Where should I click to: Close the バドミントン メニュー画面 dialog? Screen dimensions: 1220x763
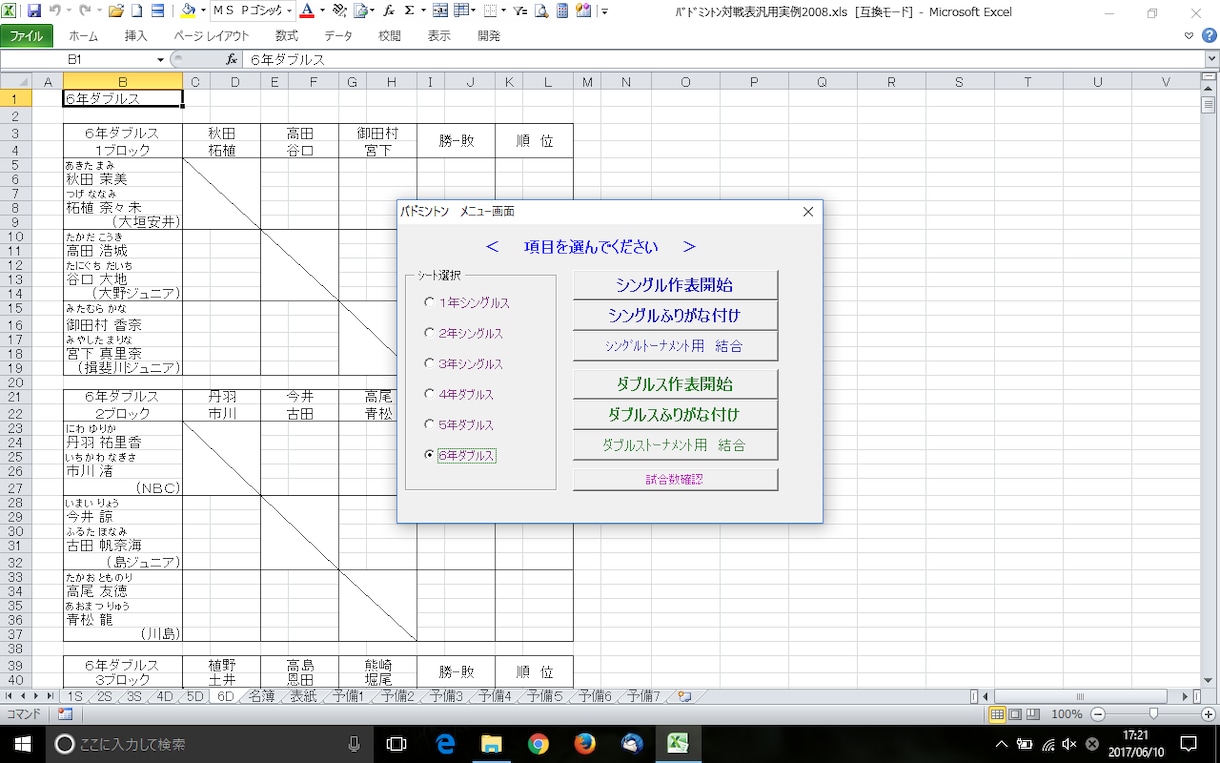click(x=808, y=212)
